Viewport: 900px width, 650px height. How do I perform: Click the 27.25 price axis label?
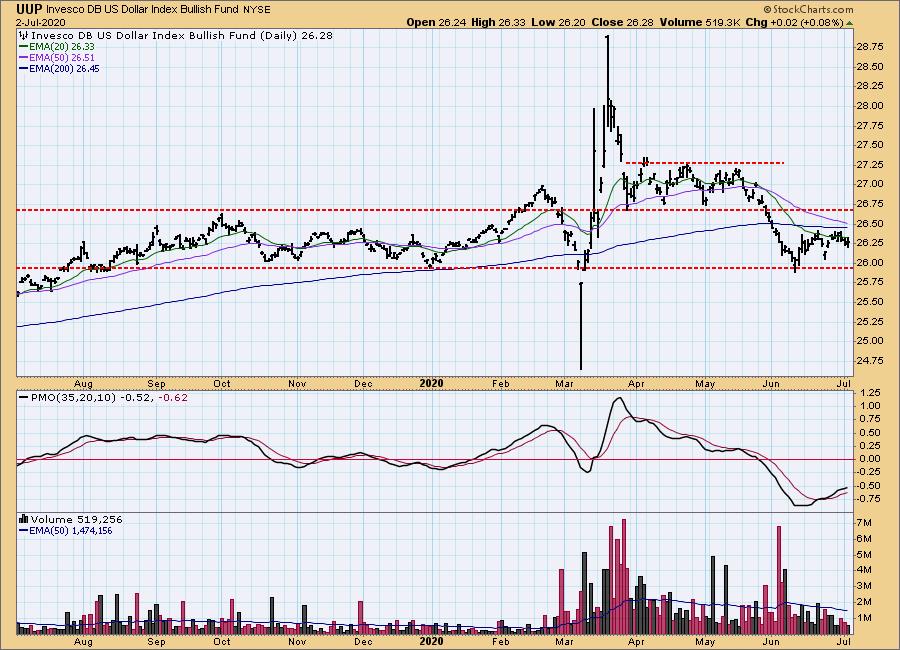point(869,165)
